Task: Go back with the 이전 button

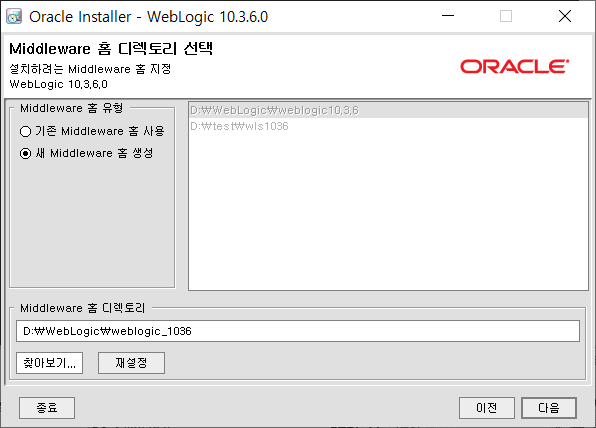Action: coord(487,408)
